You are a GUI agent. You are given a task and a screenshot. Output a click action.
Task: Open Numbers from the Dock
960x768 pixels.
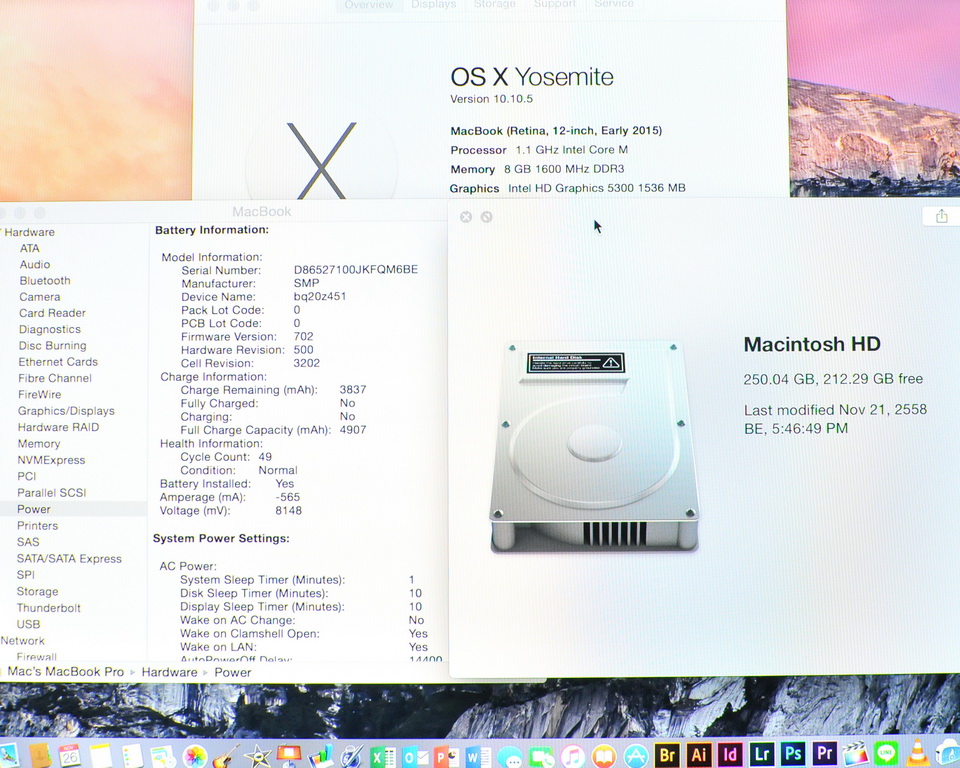tap(320, 756)
